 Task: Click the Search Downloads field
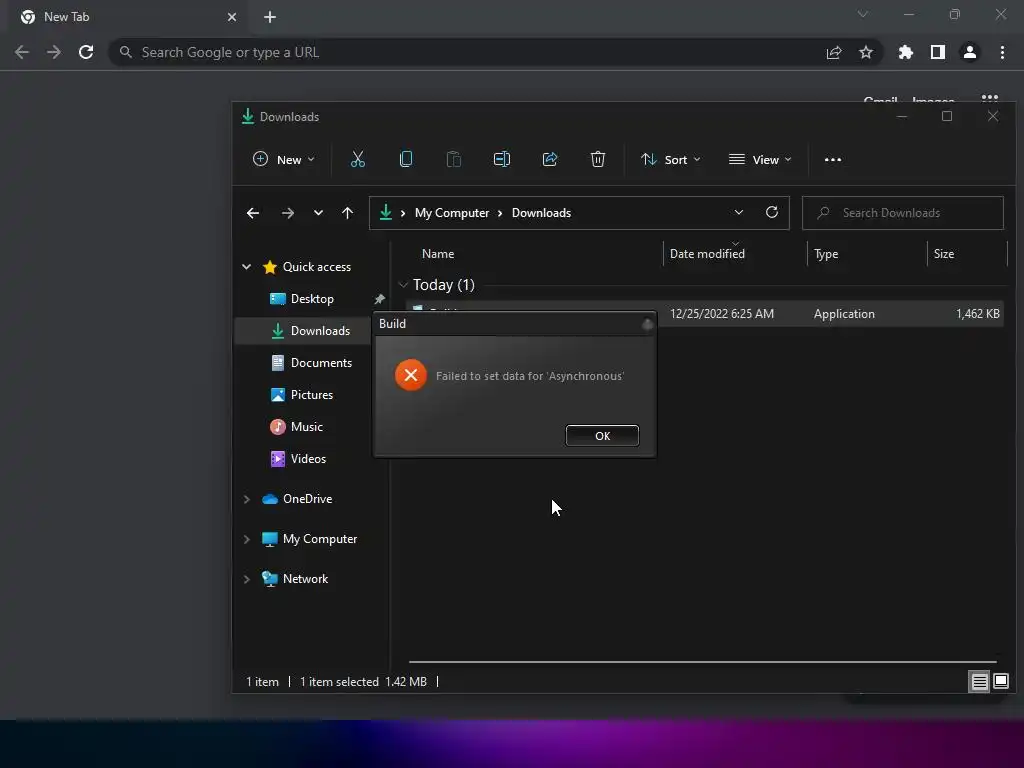click(903, 213)
